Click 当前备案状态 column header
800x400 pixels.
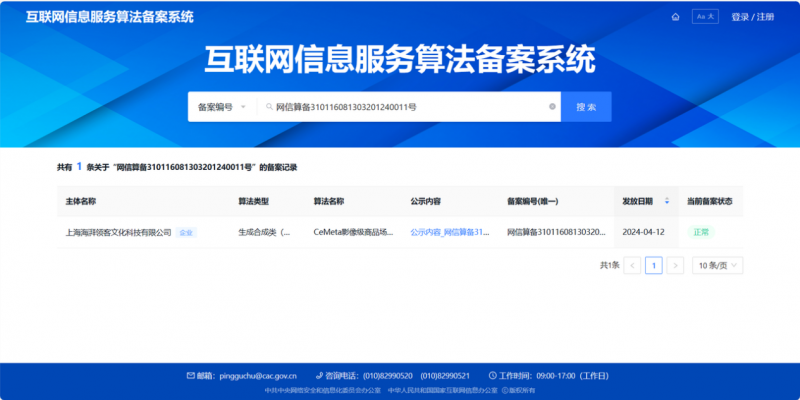click(710, 202)
